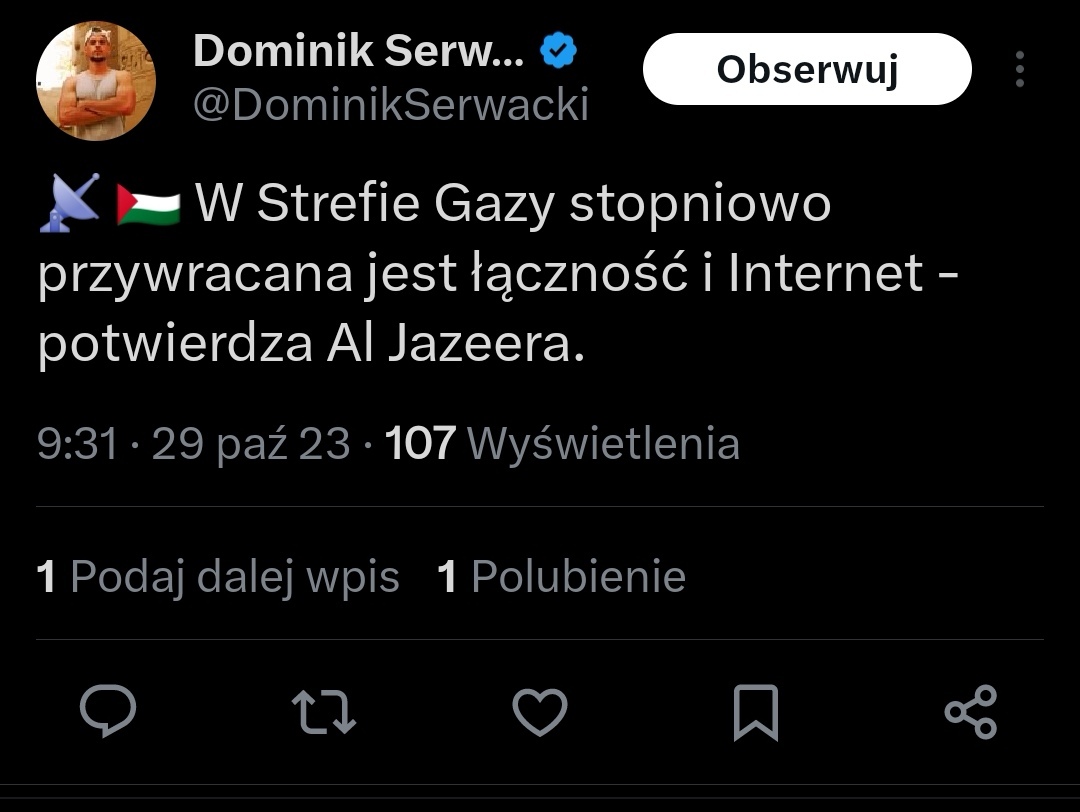The height and width of the screenshot is (812, 1080).
Task: Like the post with the heart icon
Action: [540, 711]
